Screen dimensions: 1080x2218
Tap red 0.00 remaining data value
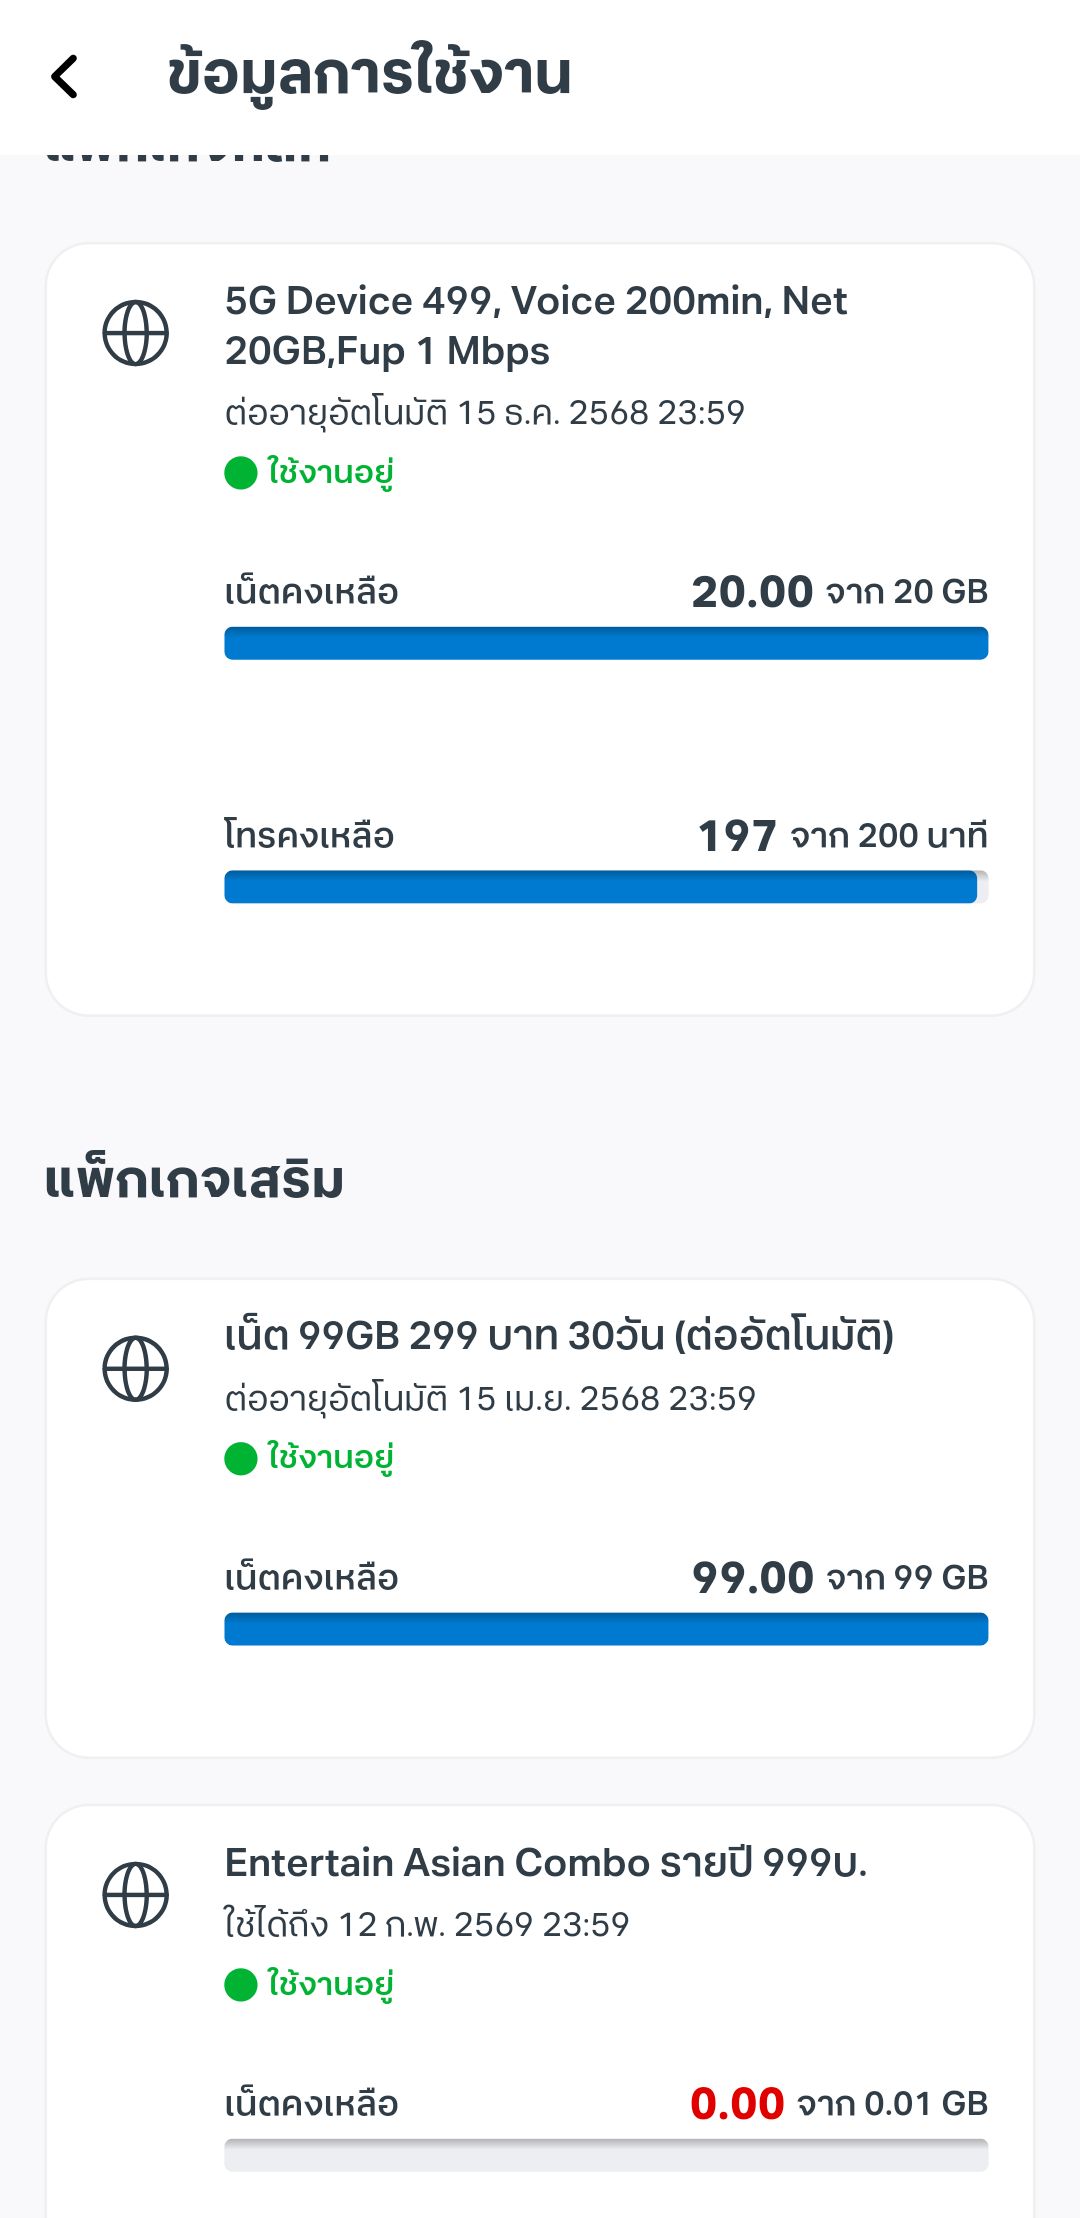737,2104
